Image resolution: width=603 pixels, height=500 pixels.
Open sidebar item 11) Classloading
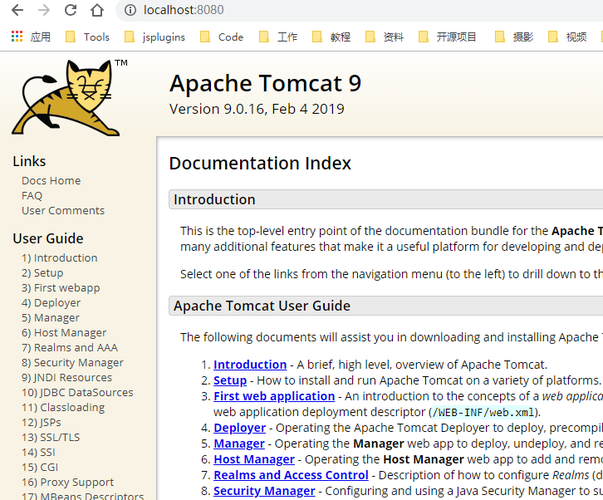(63, 407)
